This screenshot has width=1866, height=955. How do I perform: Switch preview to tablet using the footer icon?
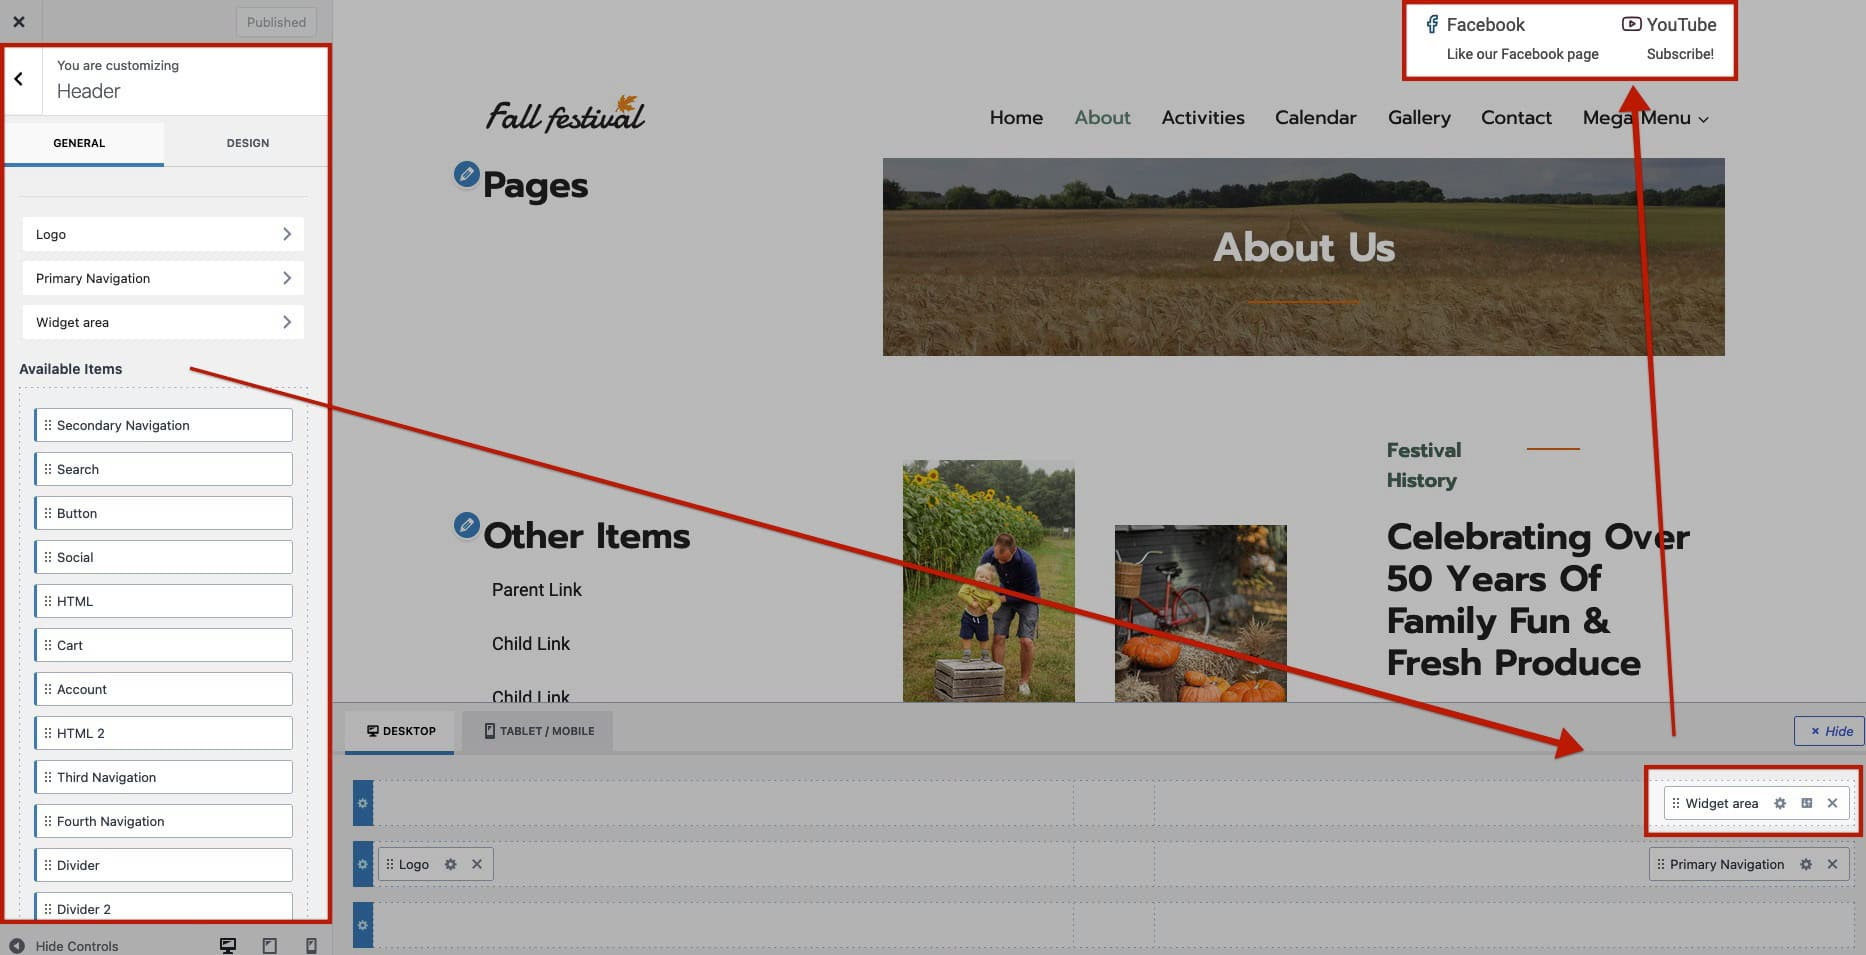click(269, 946)
